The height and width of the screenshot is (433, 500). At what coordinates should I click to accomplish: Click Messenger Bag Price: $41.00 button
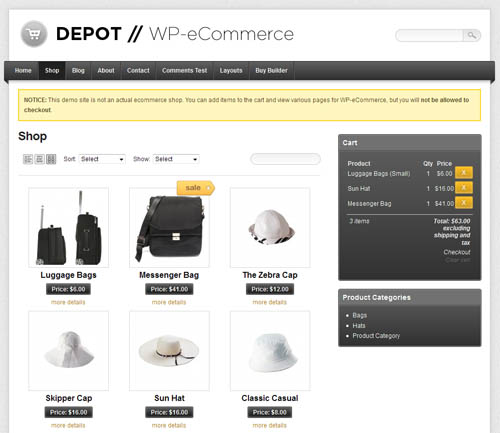tap(169, 289)
